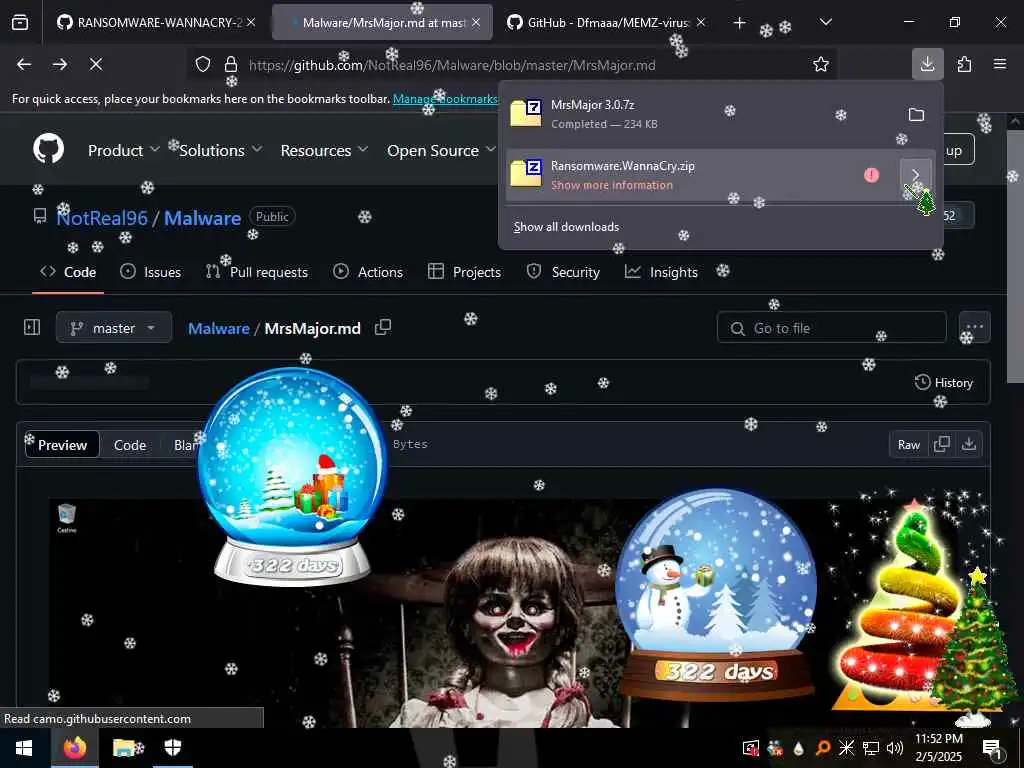The width and height of the screenshot is (1024, 768).
Task: Open Raw file view
Action: click(x=908, y=445)
